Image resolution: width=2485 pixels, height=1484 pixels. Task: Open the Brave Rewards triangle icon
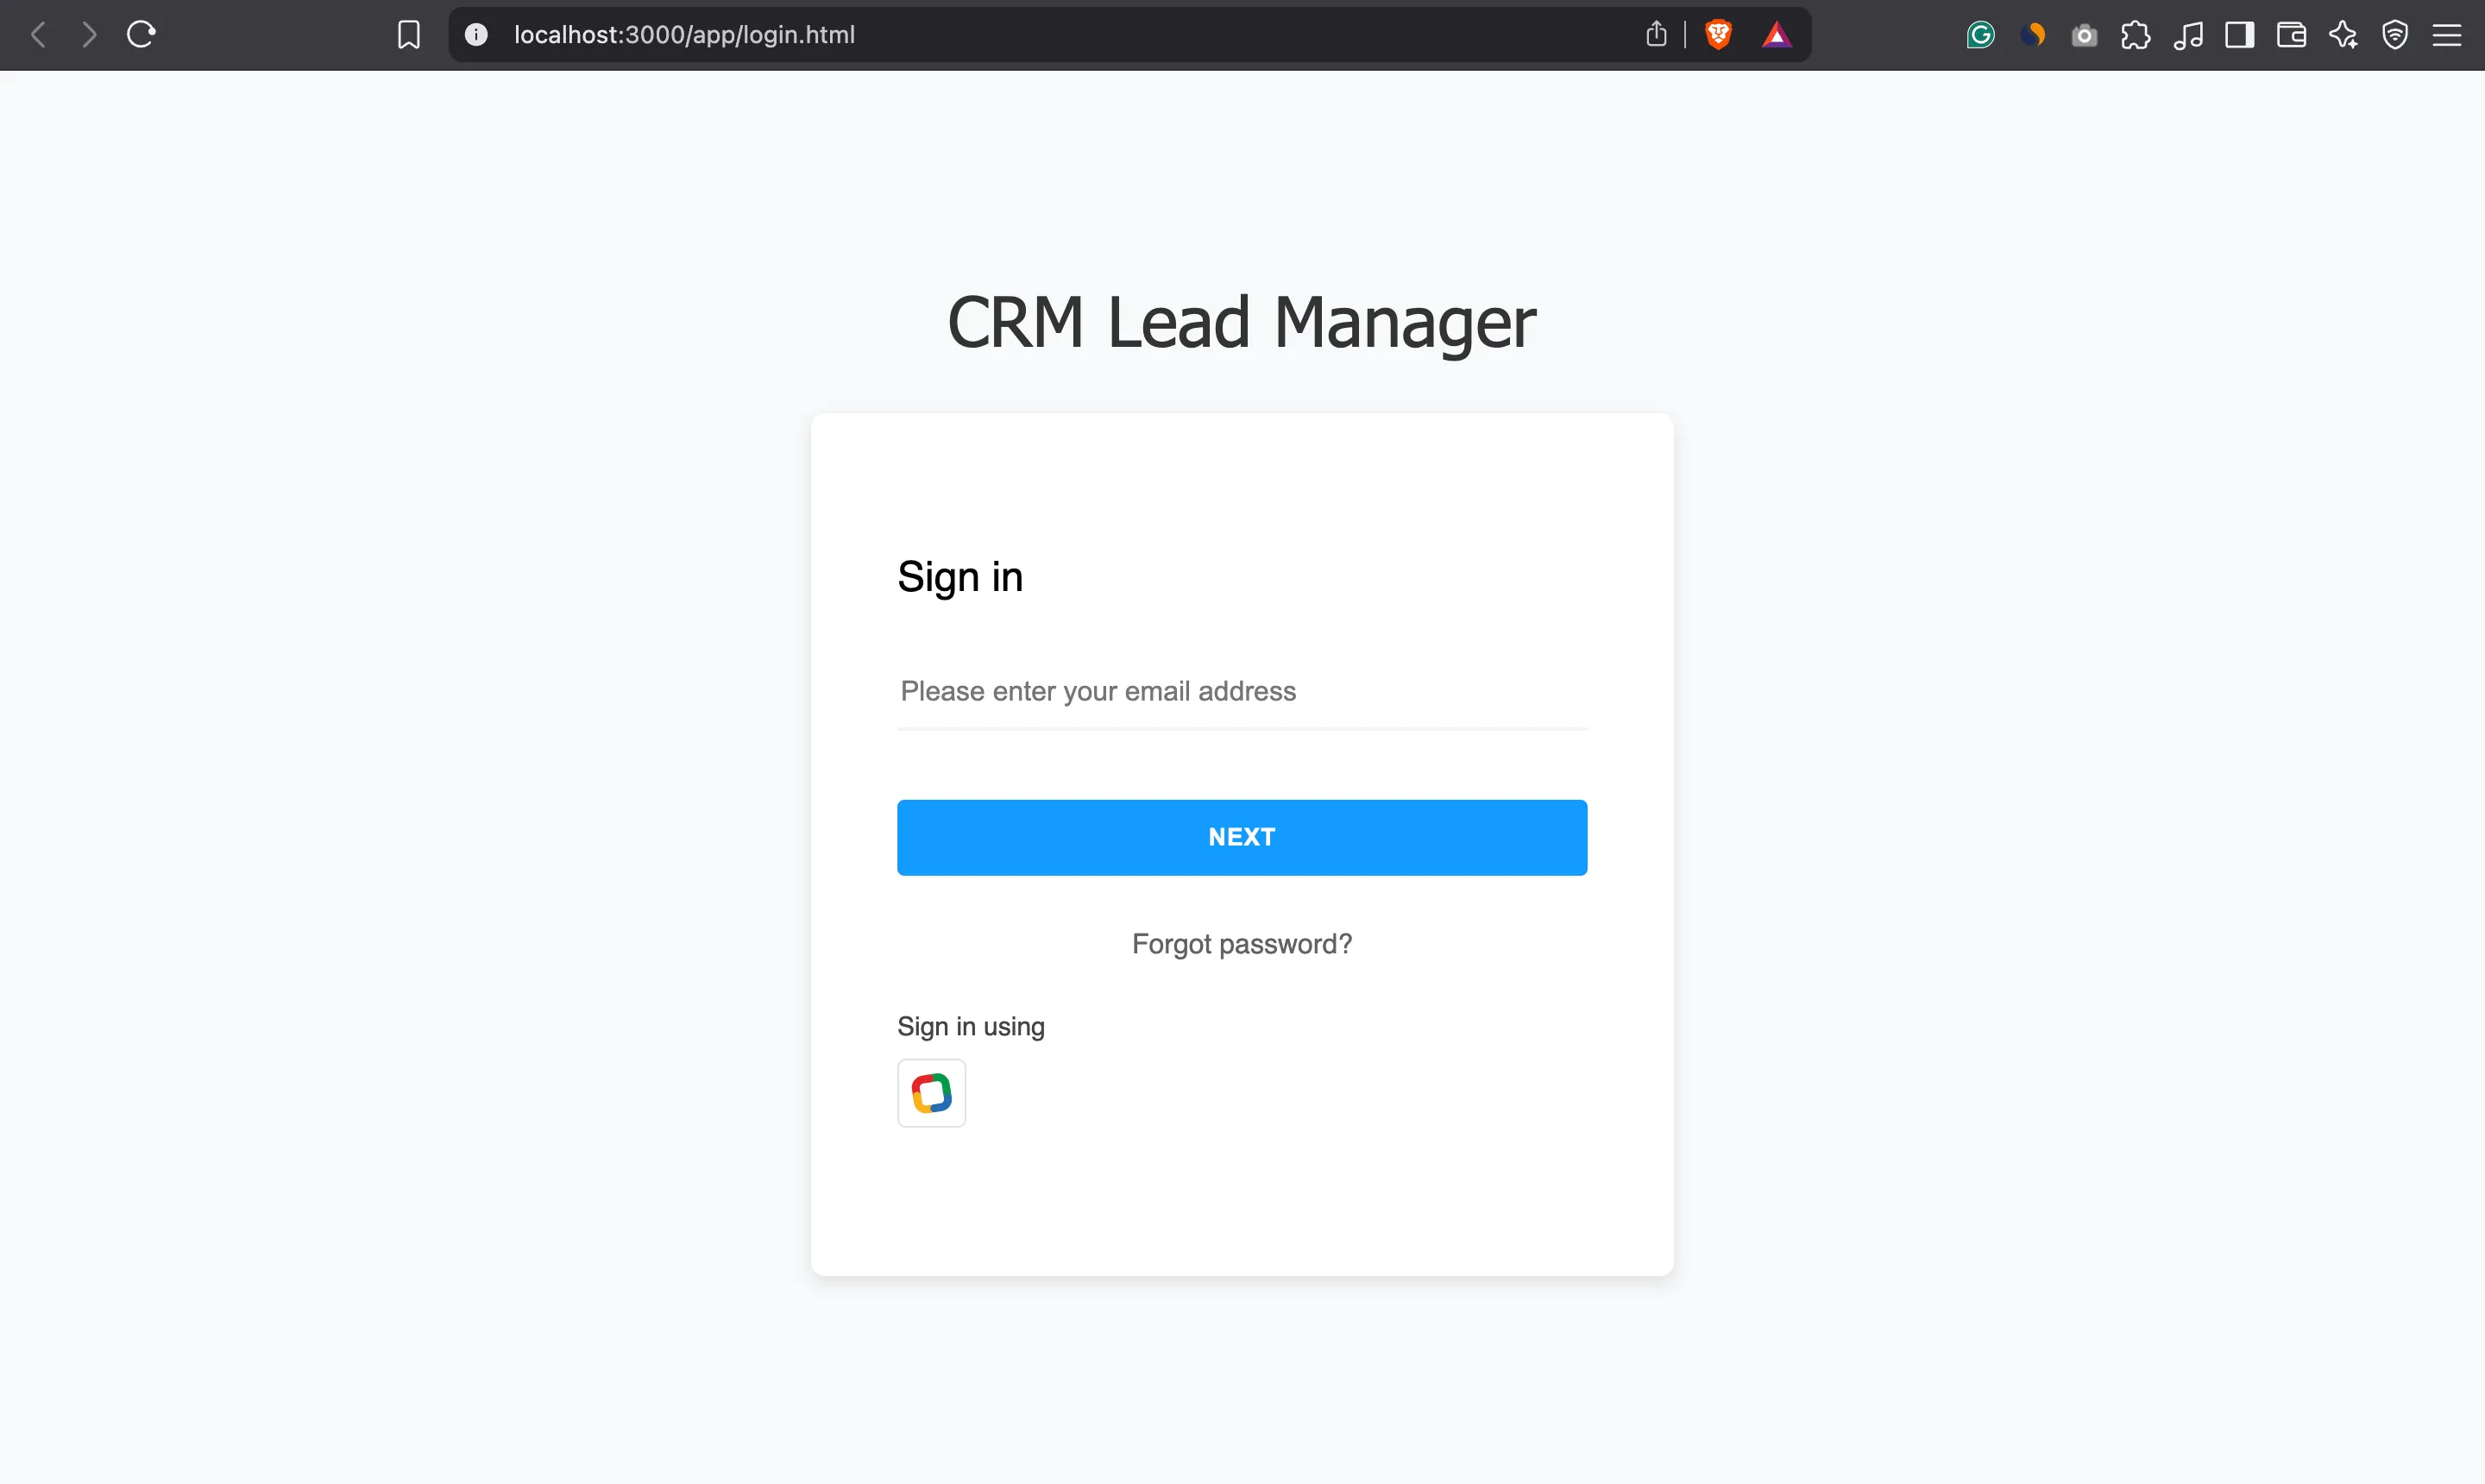pos(1776,35)
